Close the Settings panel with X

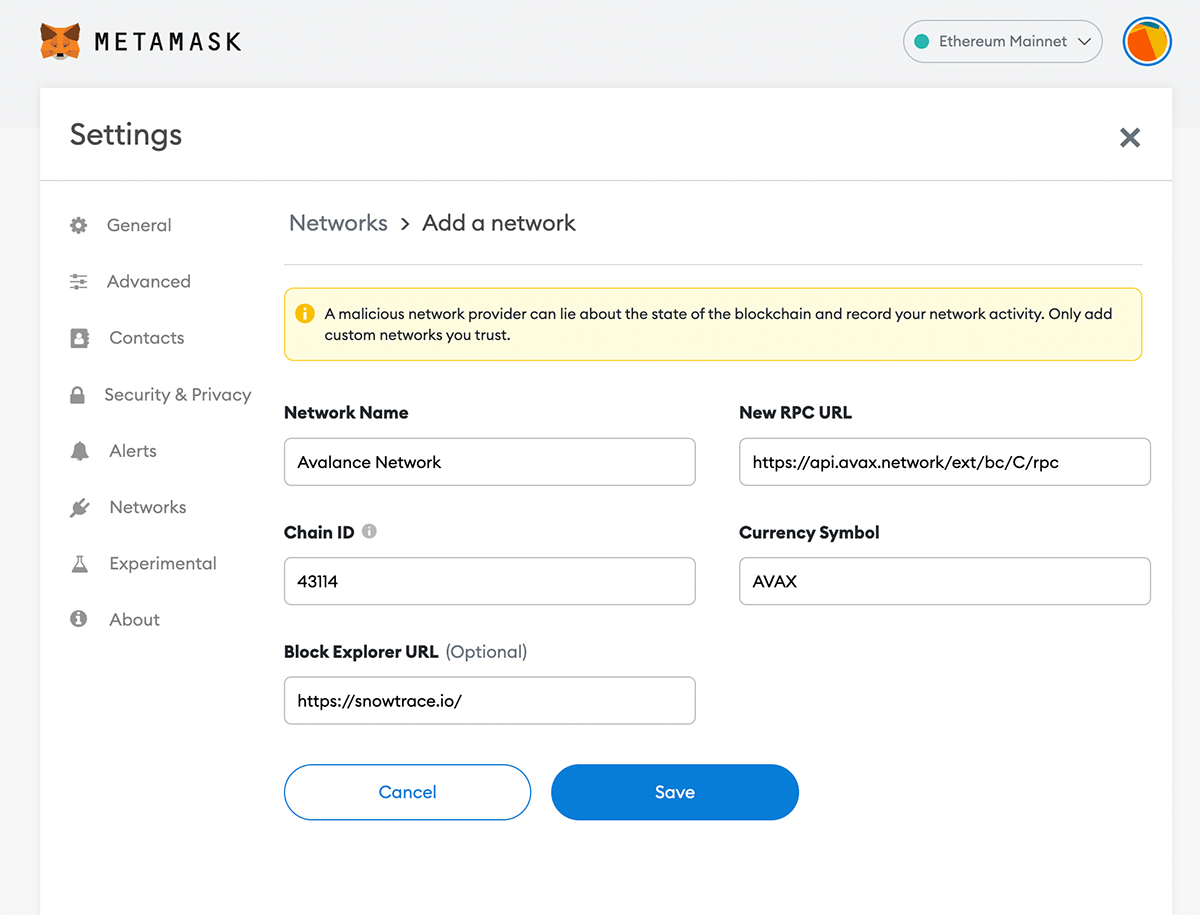pos(1130,138)
